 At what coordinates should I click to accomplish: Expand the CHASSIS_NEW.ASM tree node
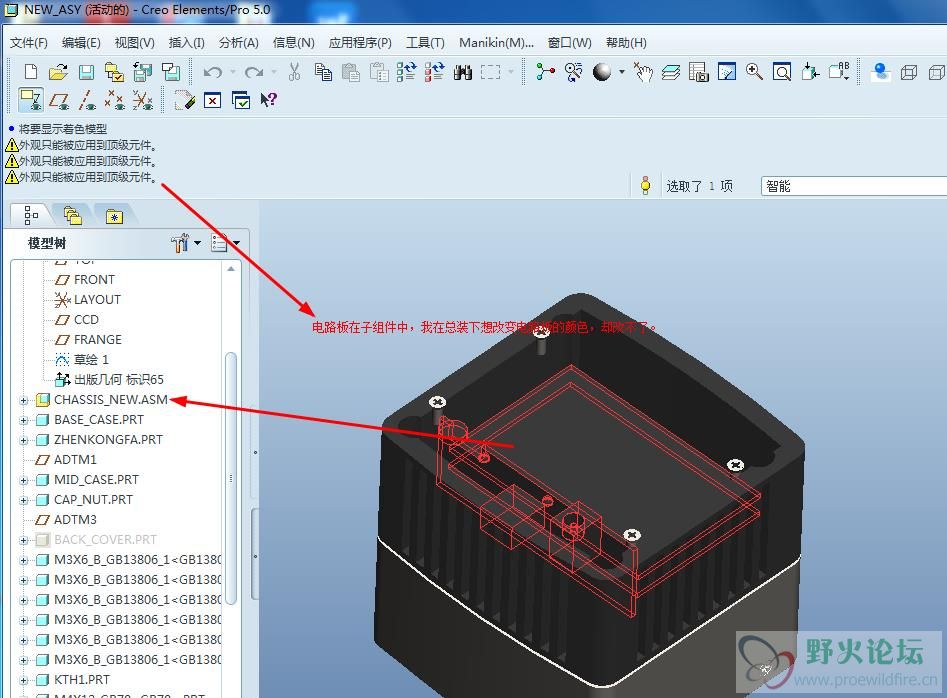tap(24, 400)
